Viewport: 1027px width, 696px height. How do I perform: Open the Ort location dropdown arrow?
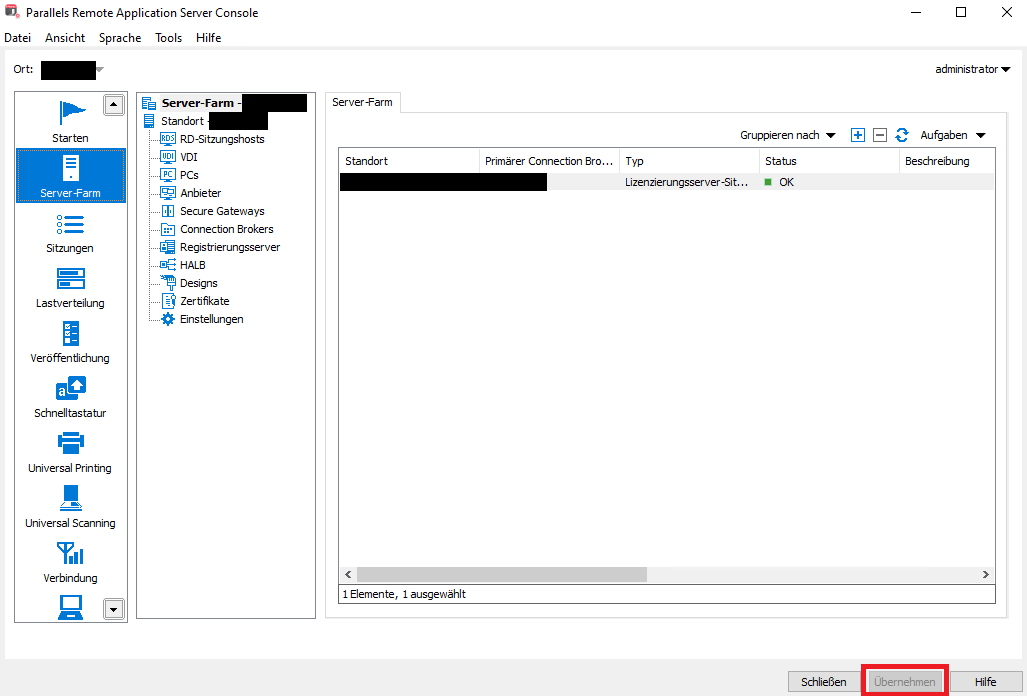(x=100, y=69)
